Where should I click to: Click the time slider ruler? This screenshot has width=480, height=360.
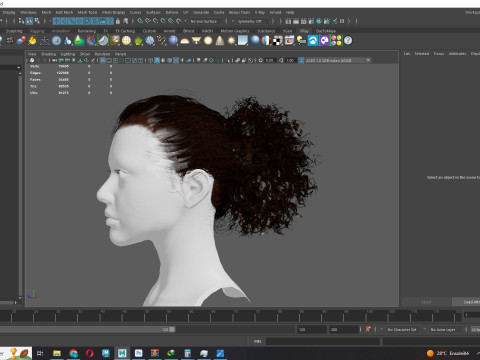pyautogui.click(x=231, y=315)
